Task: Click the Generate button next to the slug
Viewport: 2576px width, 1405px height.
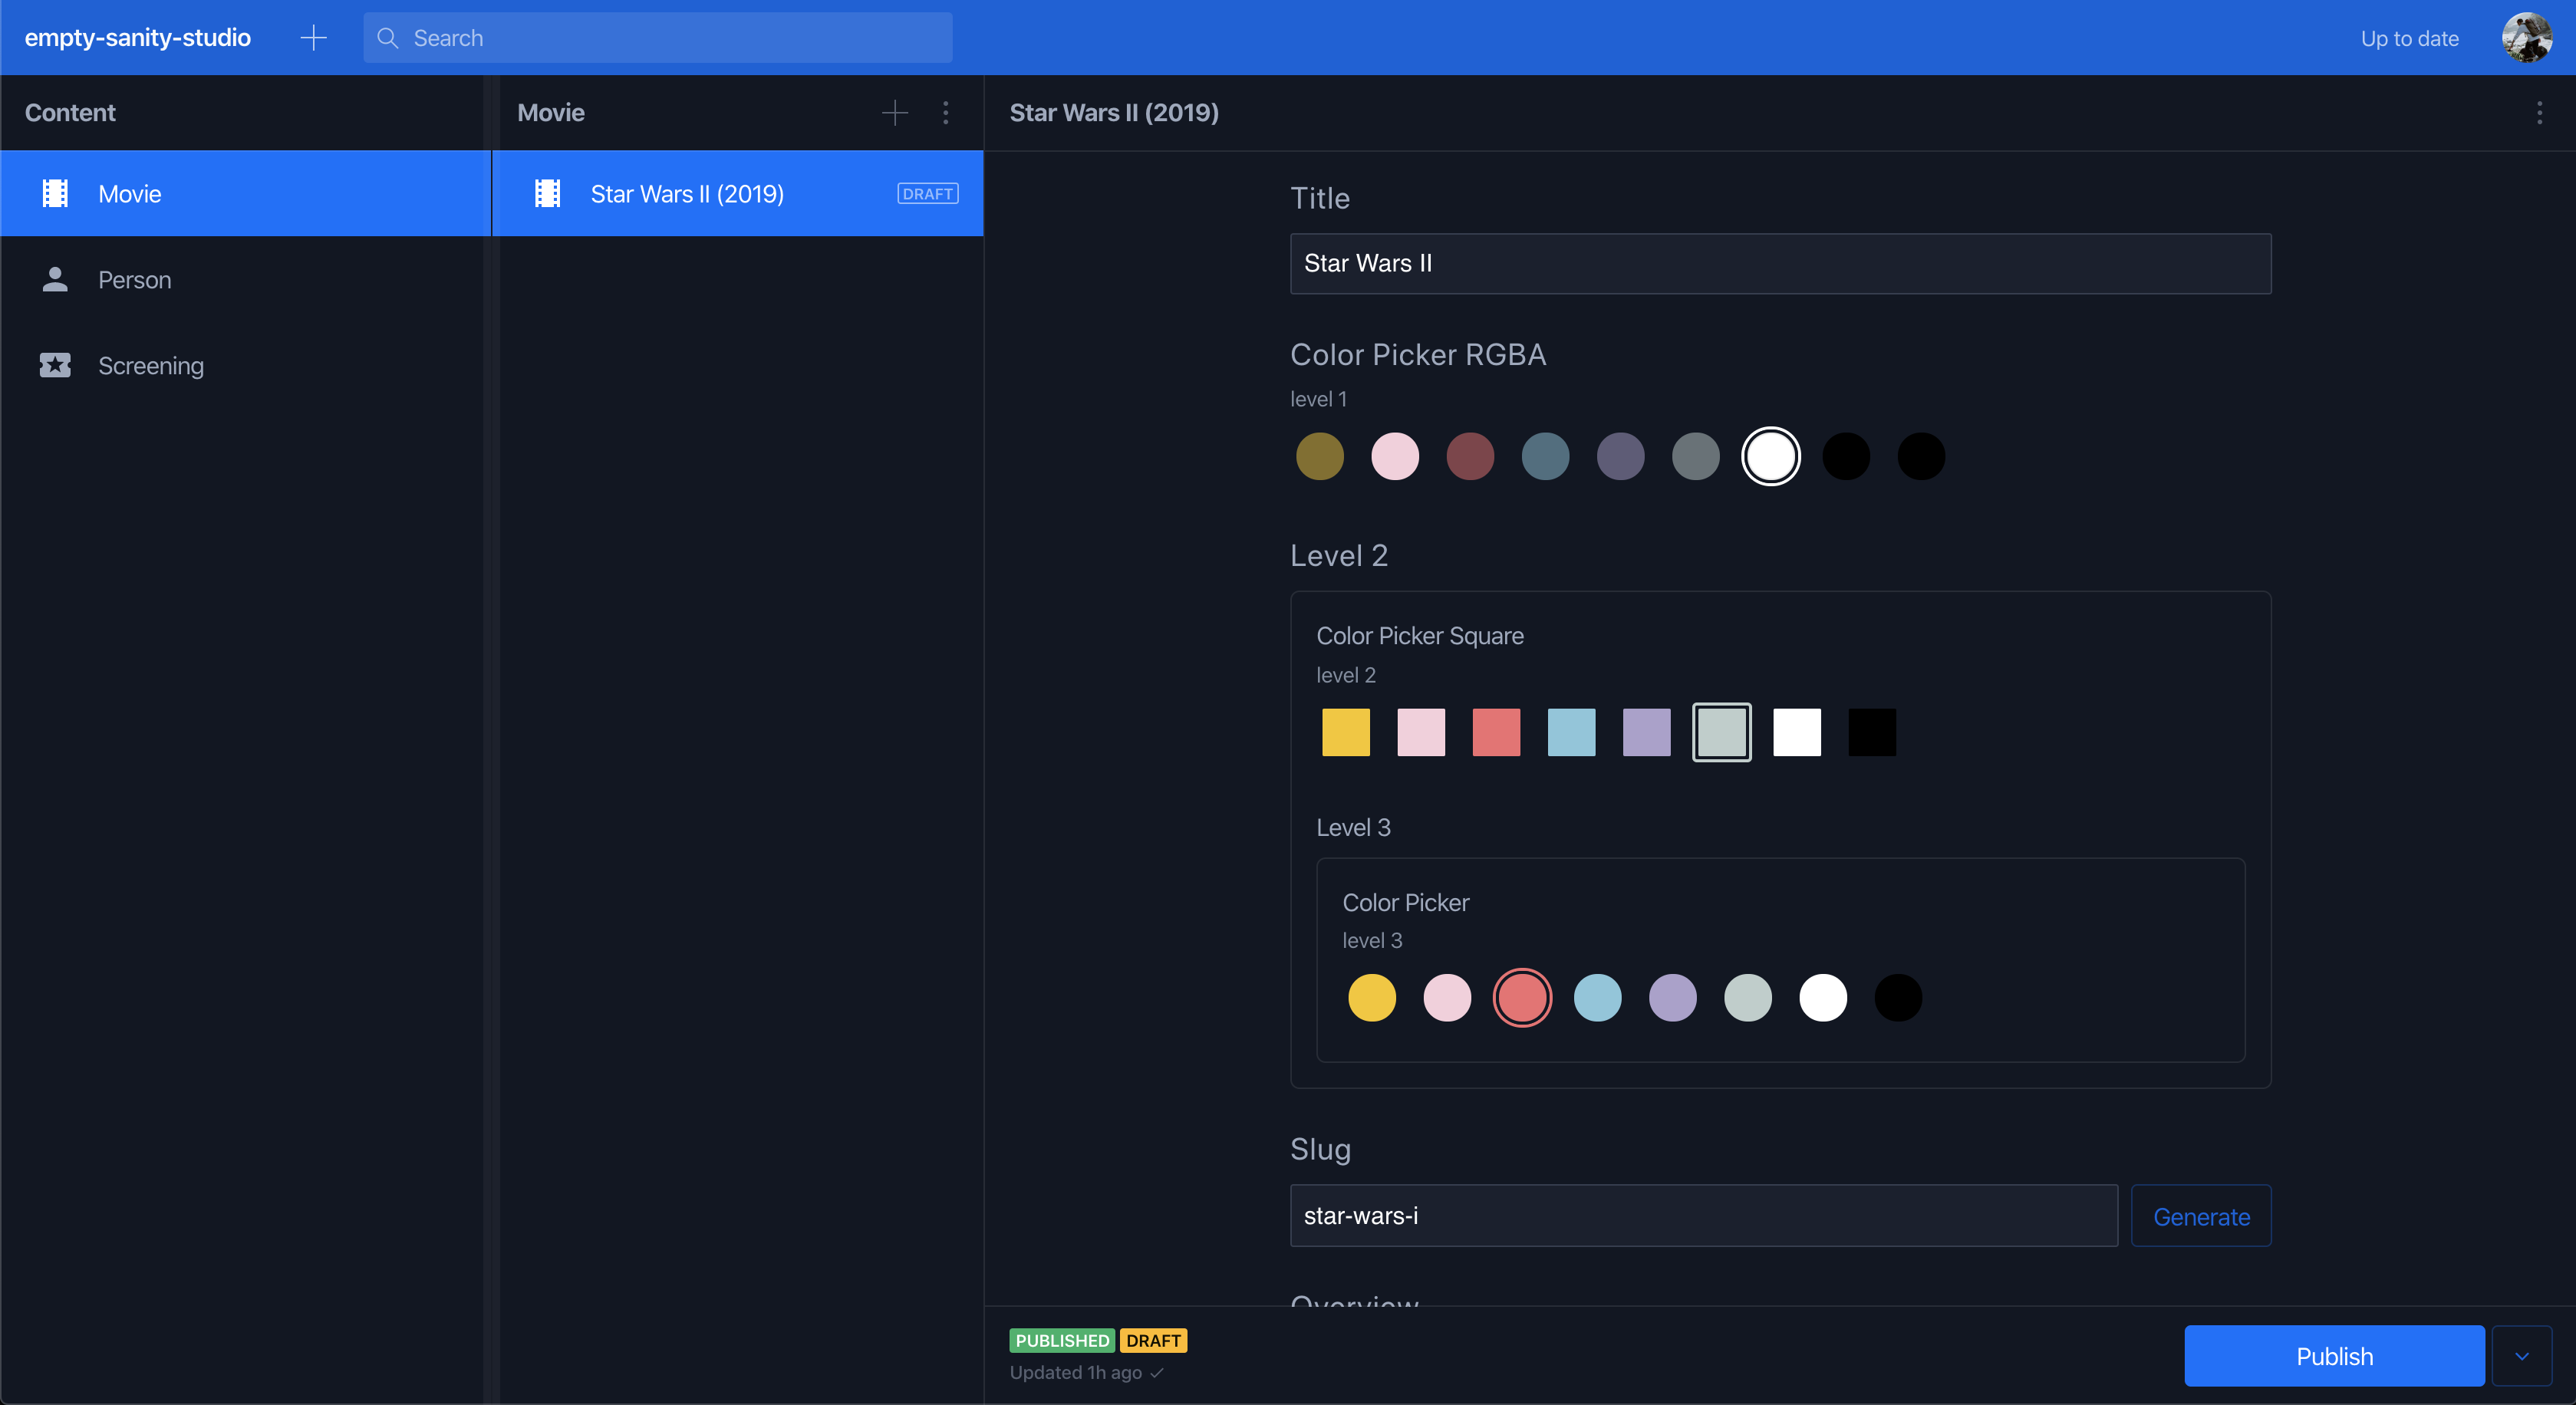Action: point(2200,1216)
